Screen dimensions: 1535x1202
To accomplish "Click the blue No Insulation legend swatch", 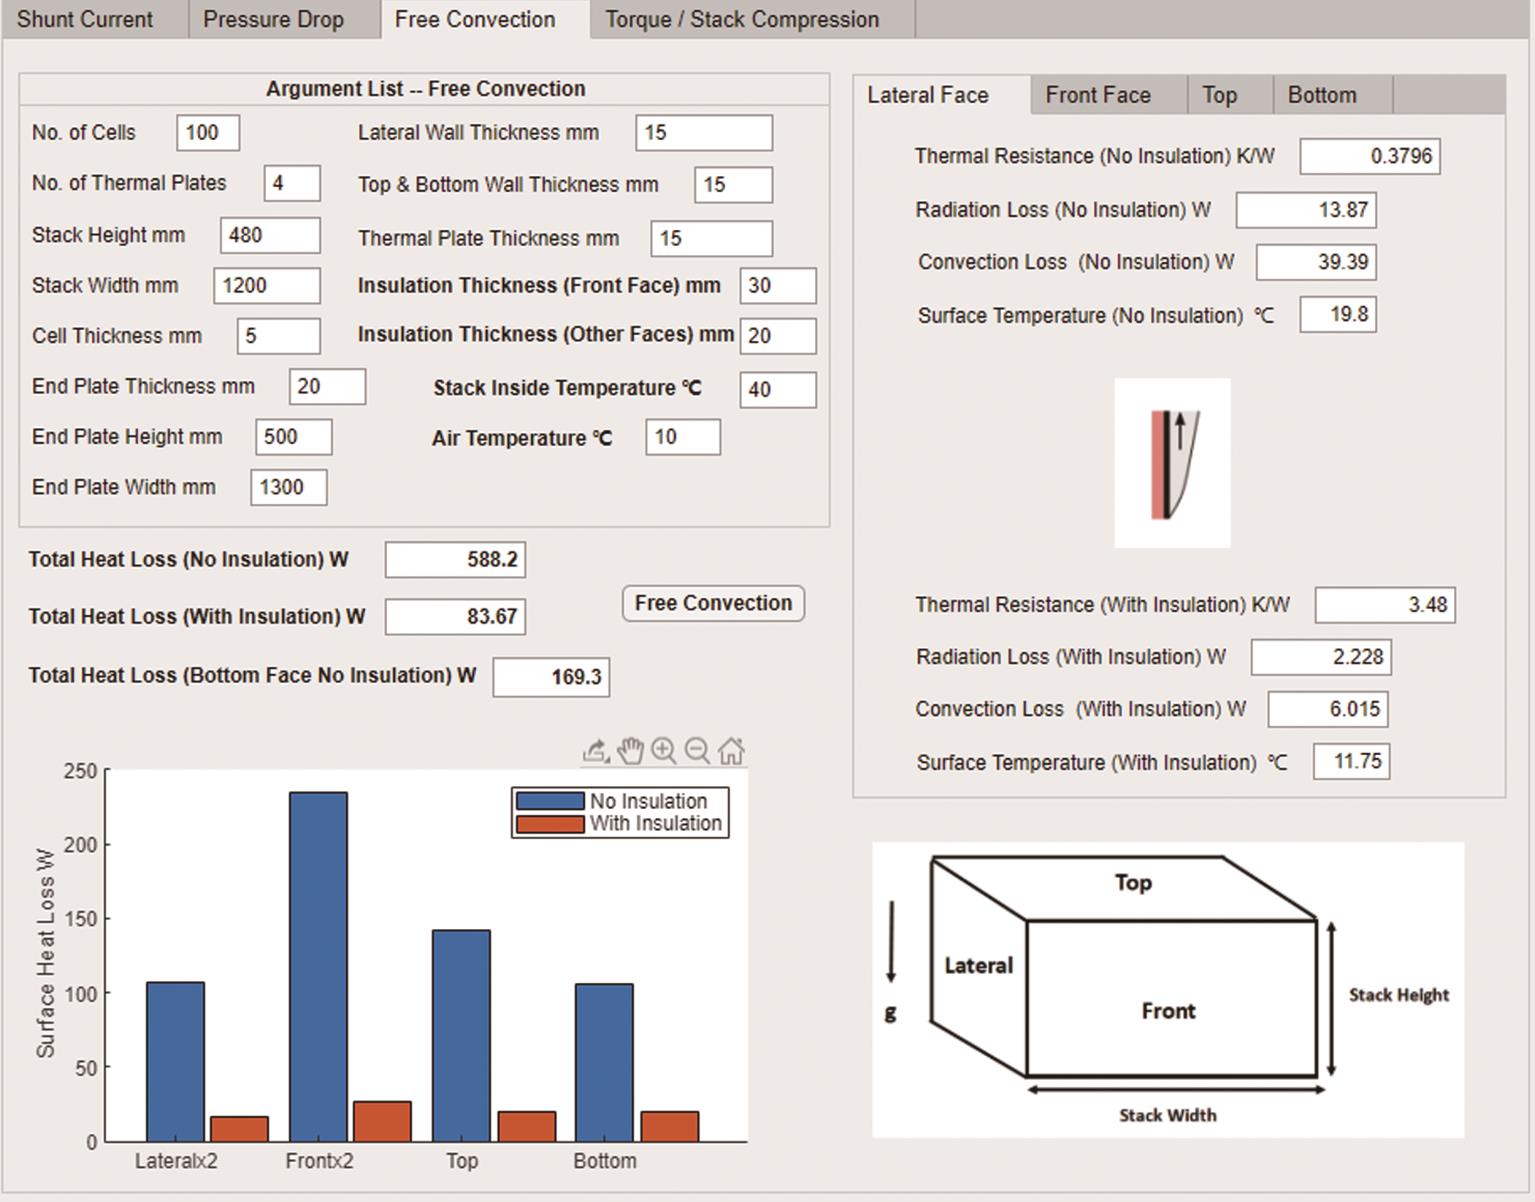I will point(549,801).
